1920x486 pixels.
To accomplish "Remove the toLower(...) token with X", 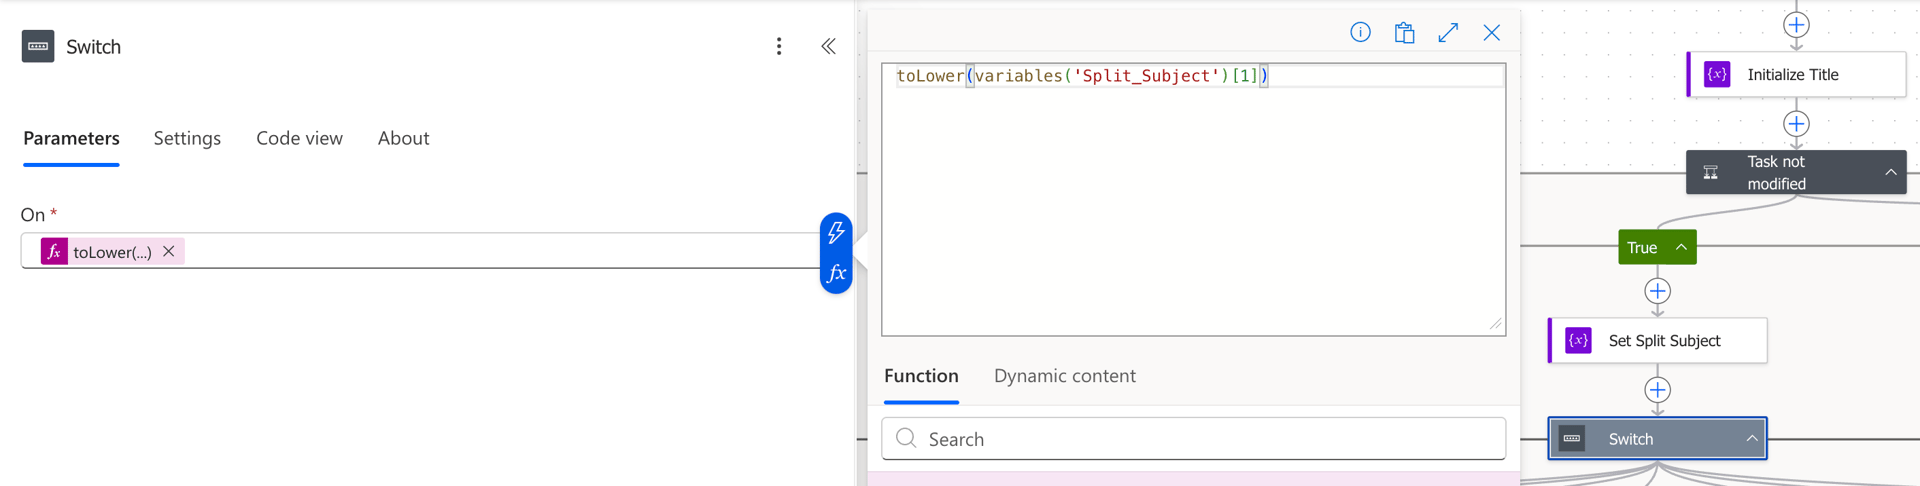I will click(x=169, y=251).
